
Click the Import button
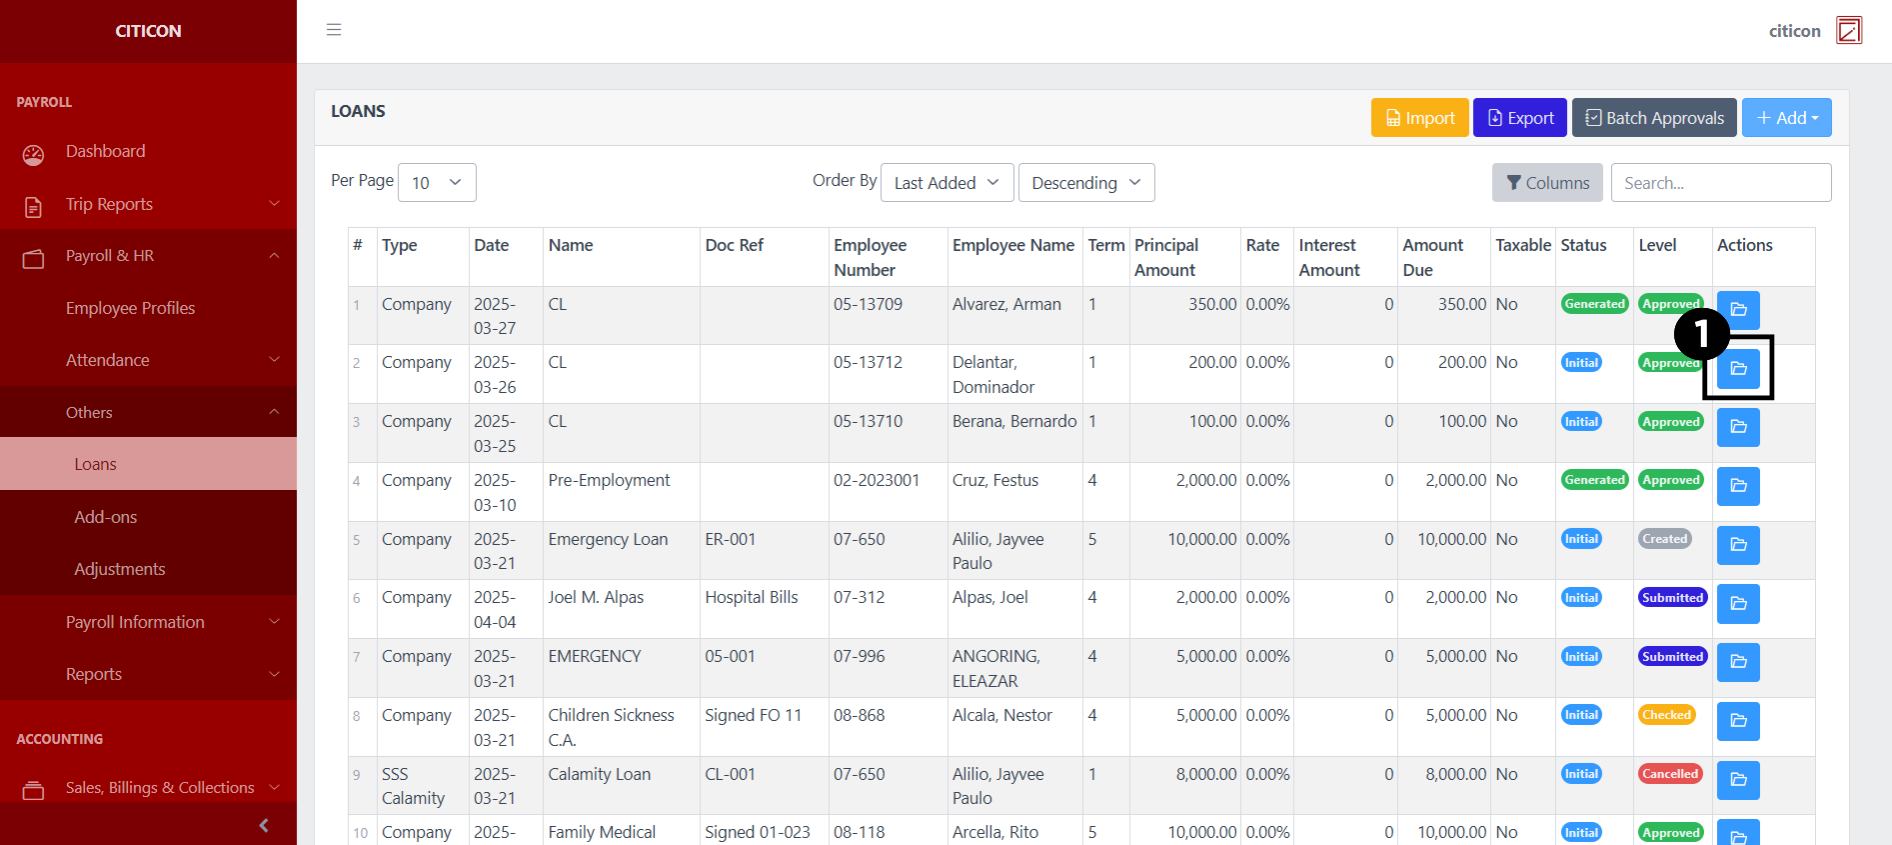1419,118
